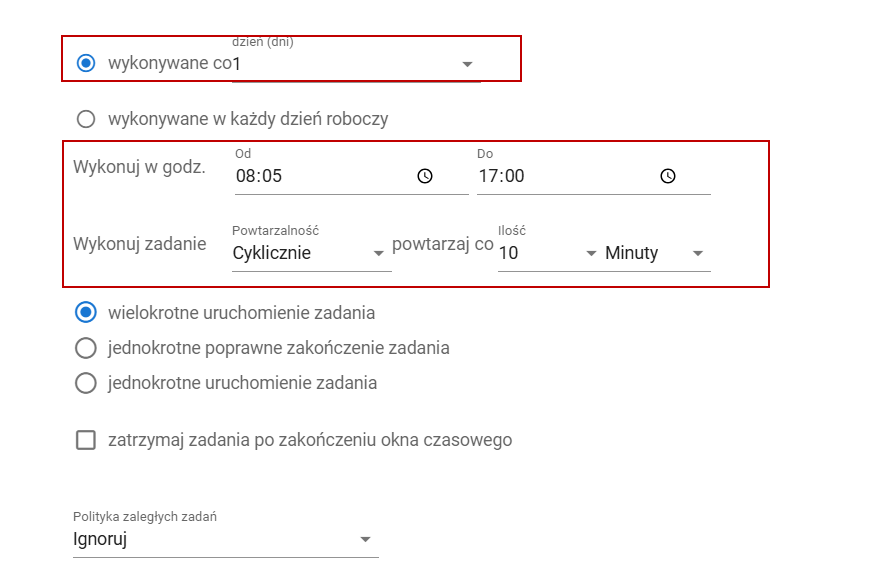Select 'jednokrotne uruchomienie zadania' radio button
Viewport: 894px width, 585px height.
86,383
